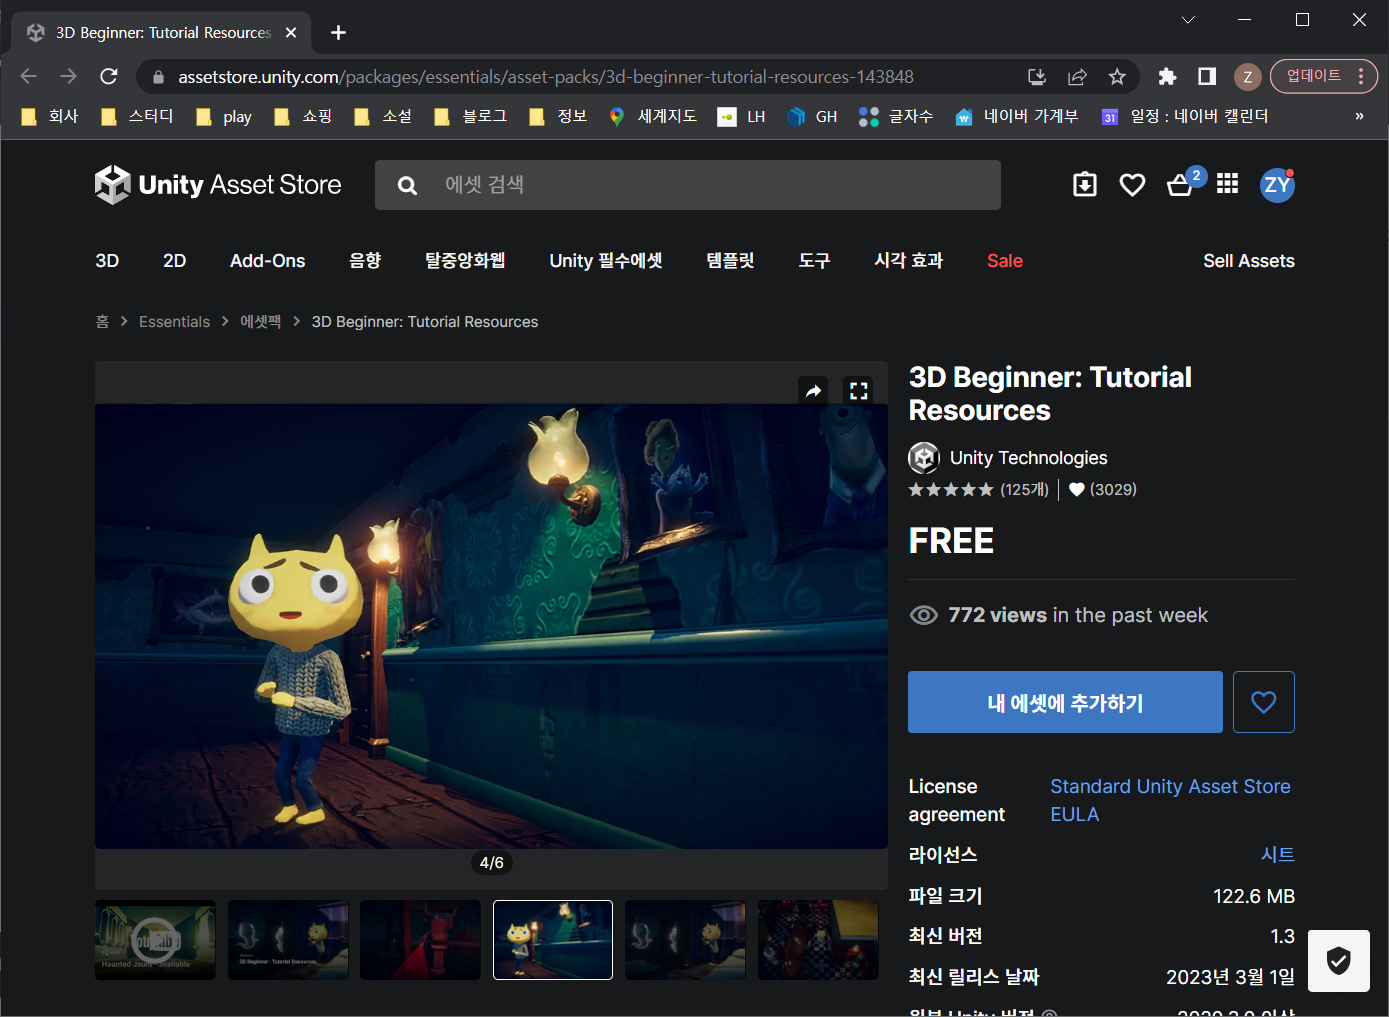Screen dimensions: 1389x1017
Task: Open Standard Unity Asset Store EULA link
Action: tap(1170, 800)
